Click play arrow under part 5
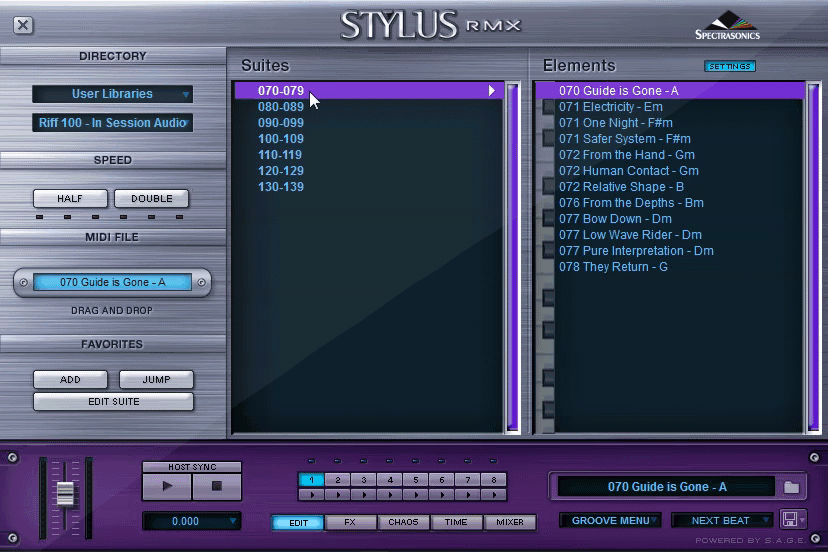The width and height of the screenshot is (828, 552). [x=416, y=495]
